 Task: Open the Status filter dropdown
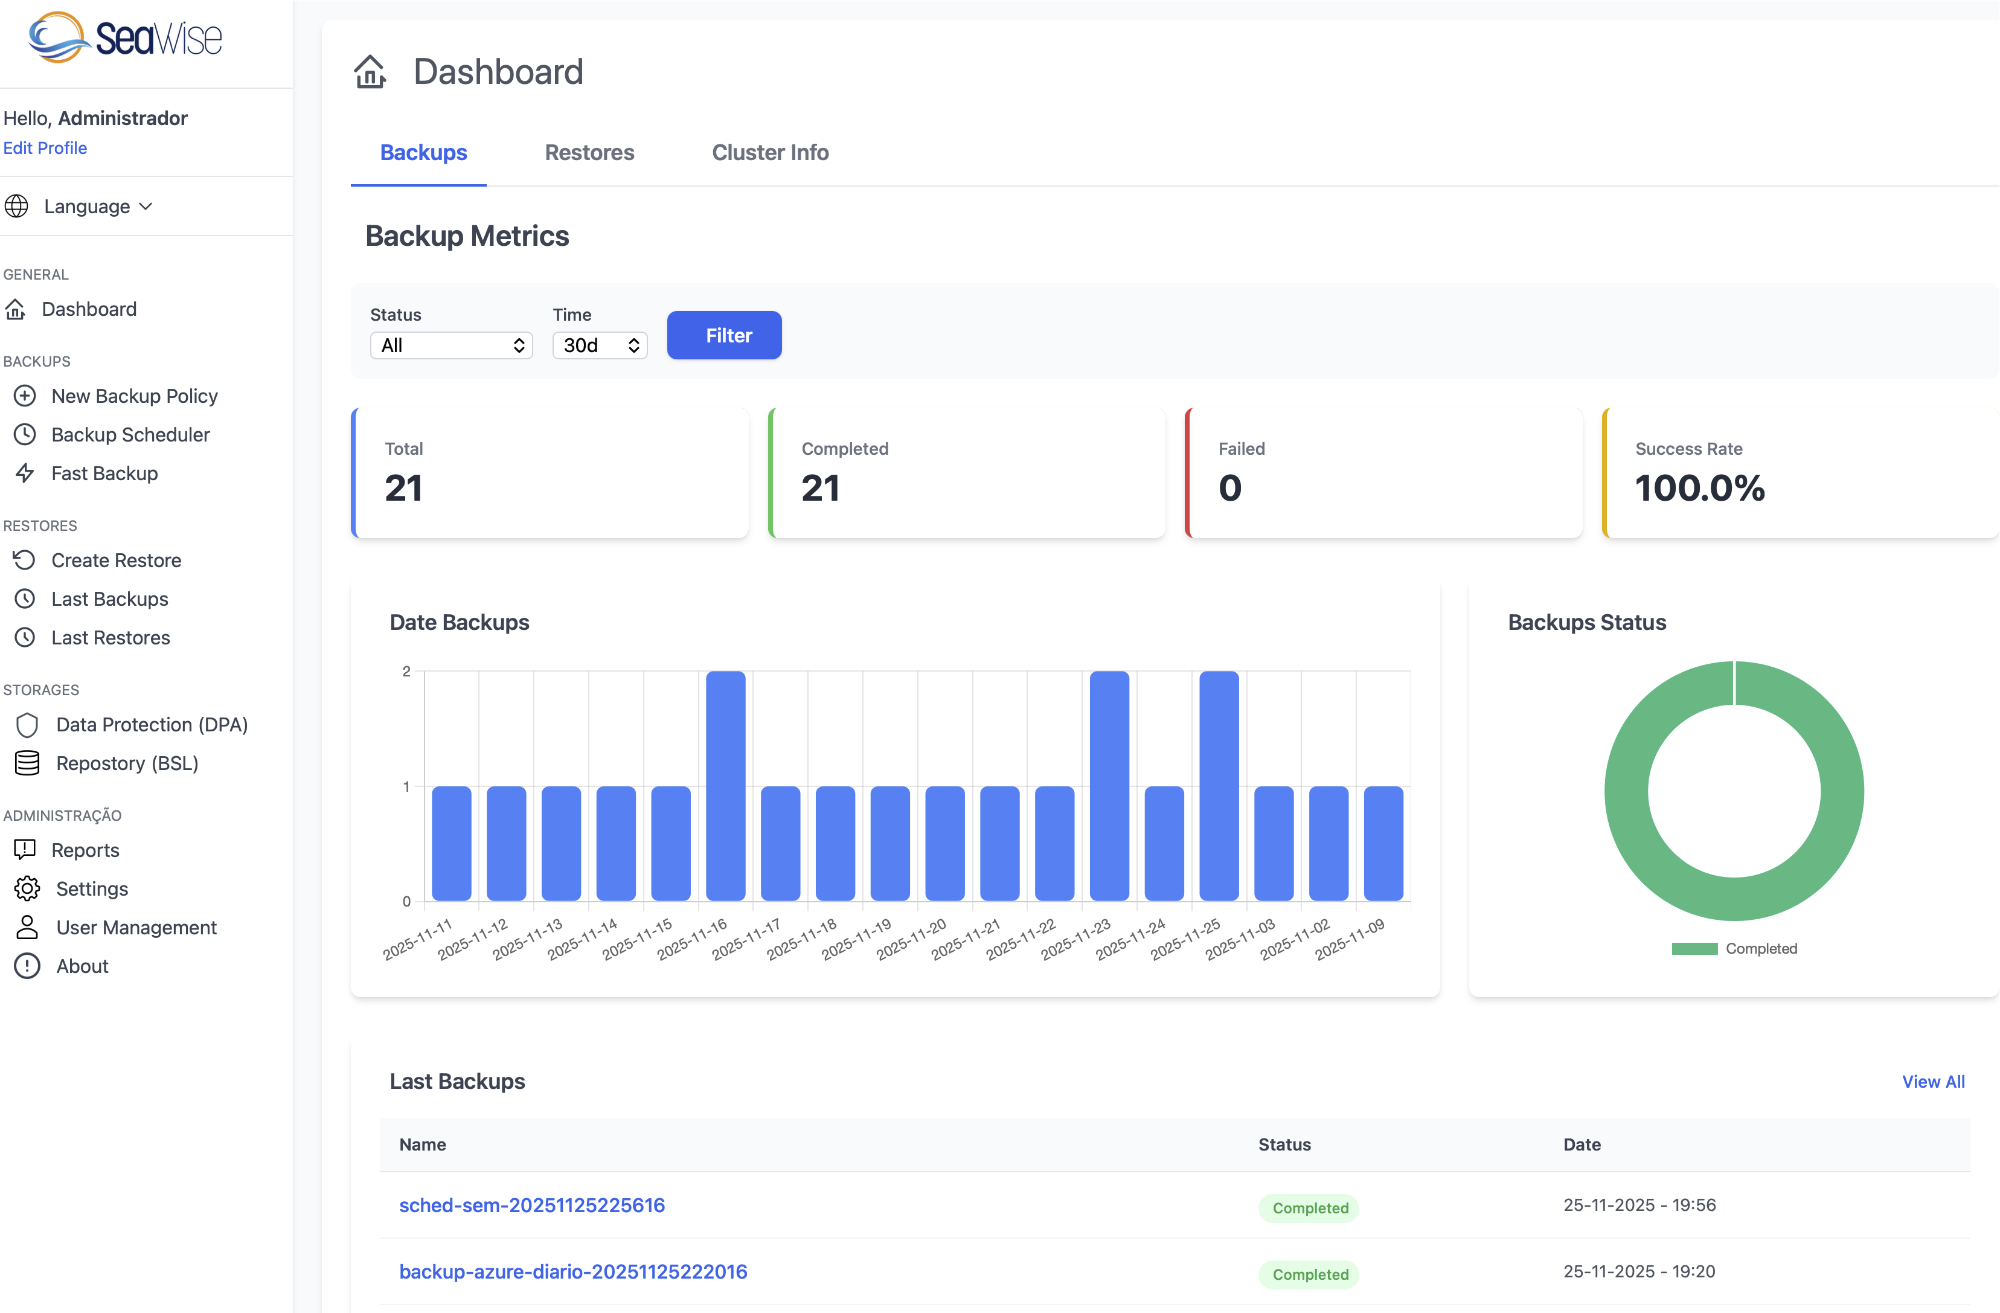tap(451, 345)
